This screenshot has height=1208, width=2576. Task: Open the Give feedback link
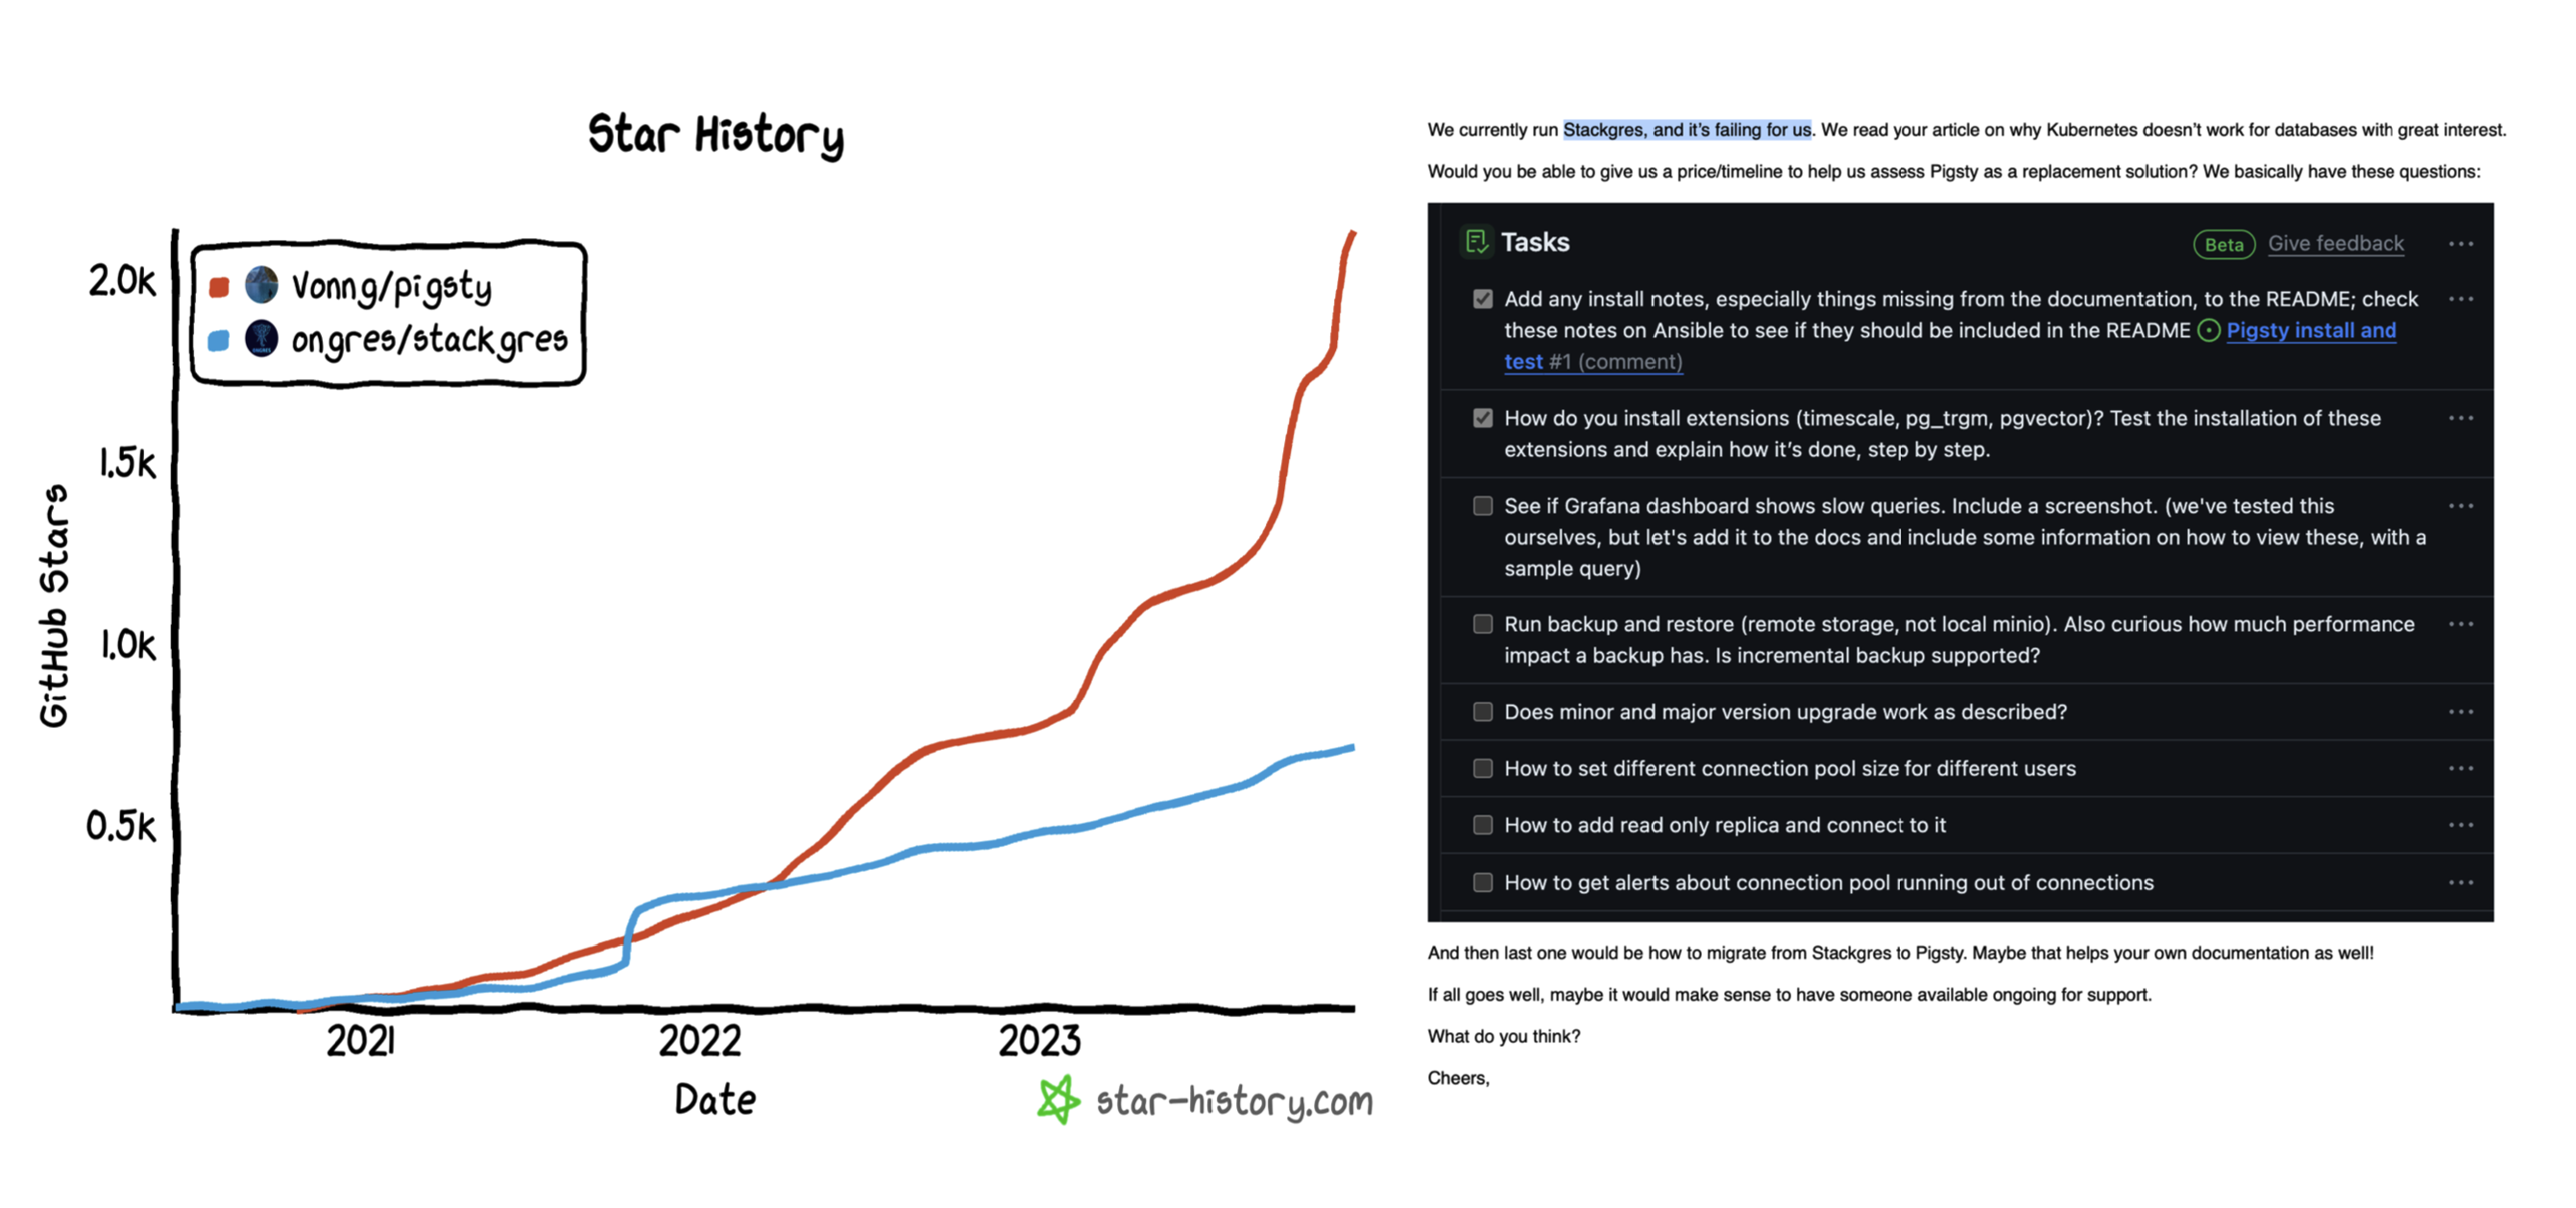[2336, 243]
